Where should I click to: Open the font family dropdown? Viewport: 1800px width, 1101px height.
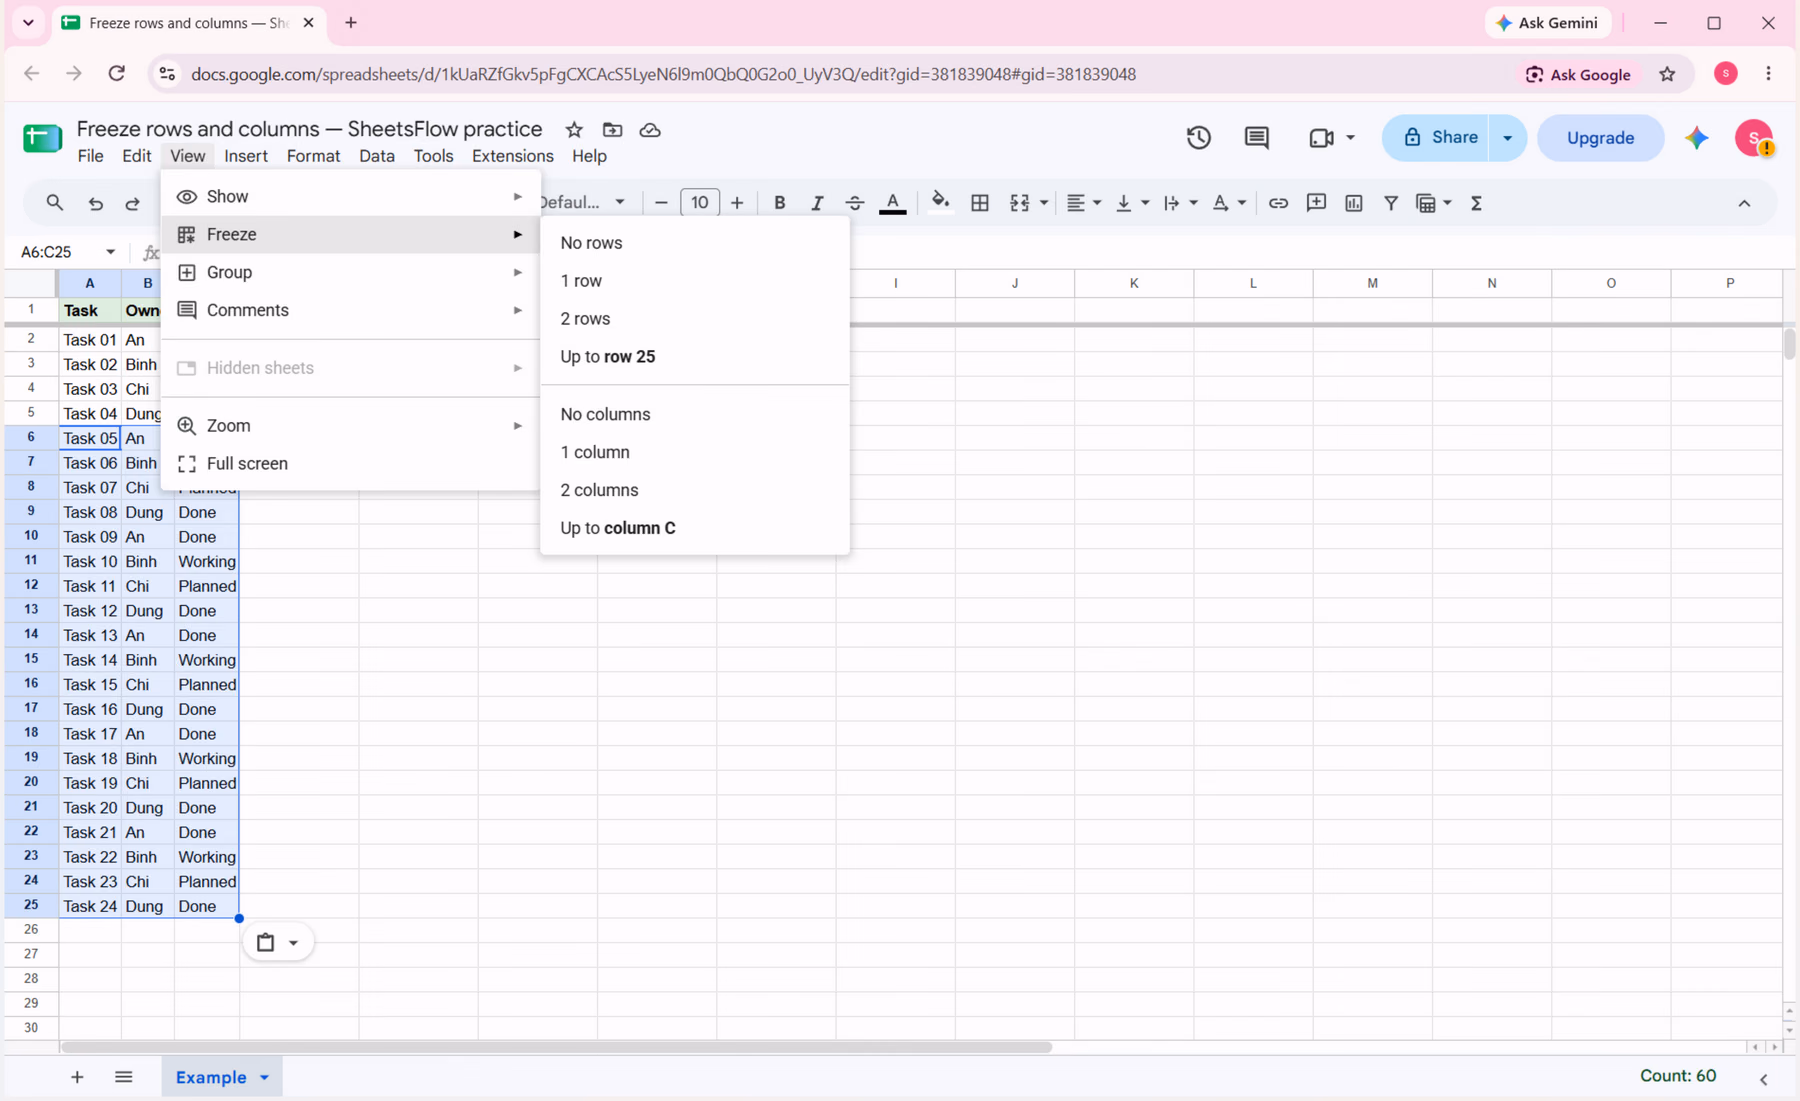(583, 203)
